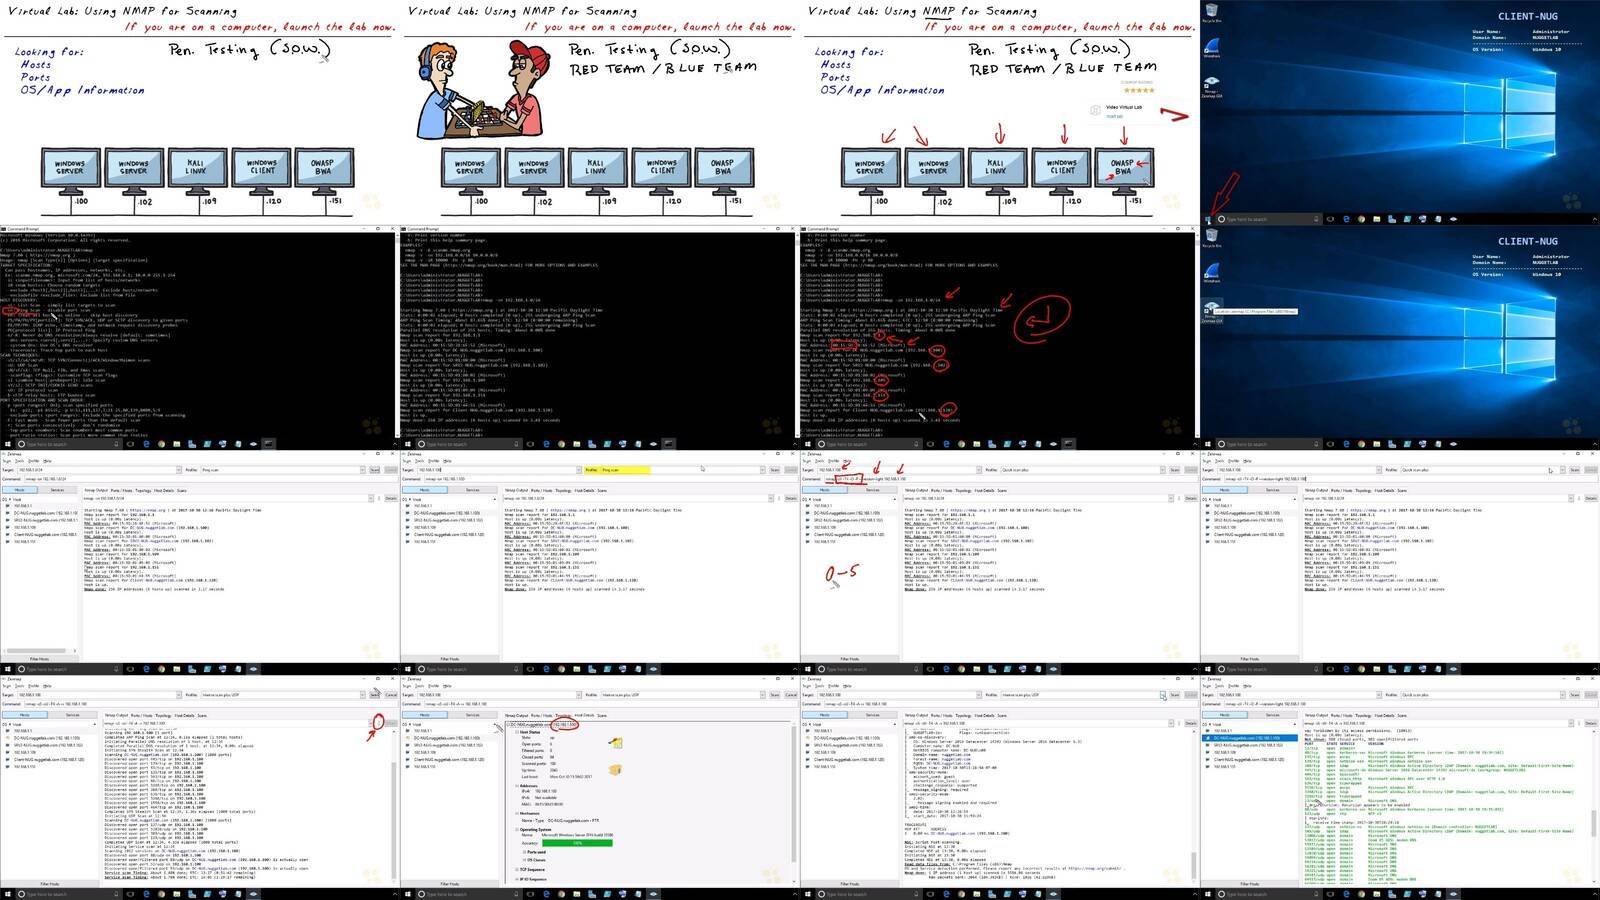Launch Chrome from taskbar in "0-5" frame

(961, 669)
